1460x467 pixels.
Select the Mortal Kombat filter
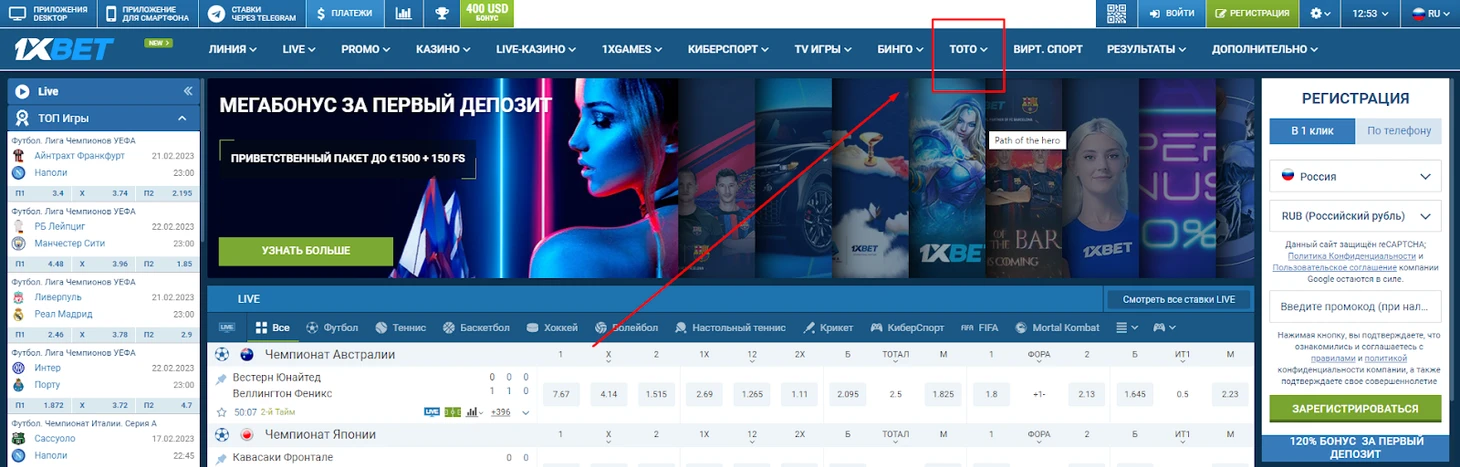pos(1057,328)
